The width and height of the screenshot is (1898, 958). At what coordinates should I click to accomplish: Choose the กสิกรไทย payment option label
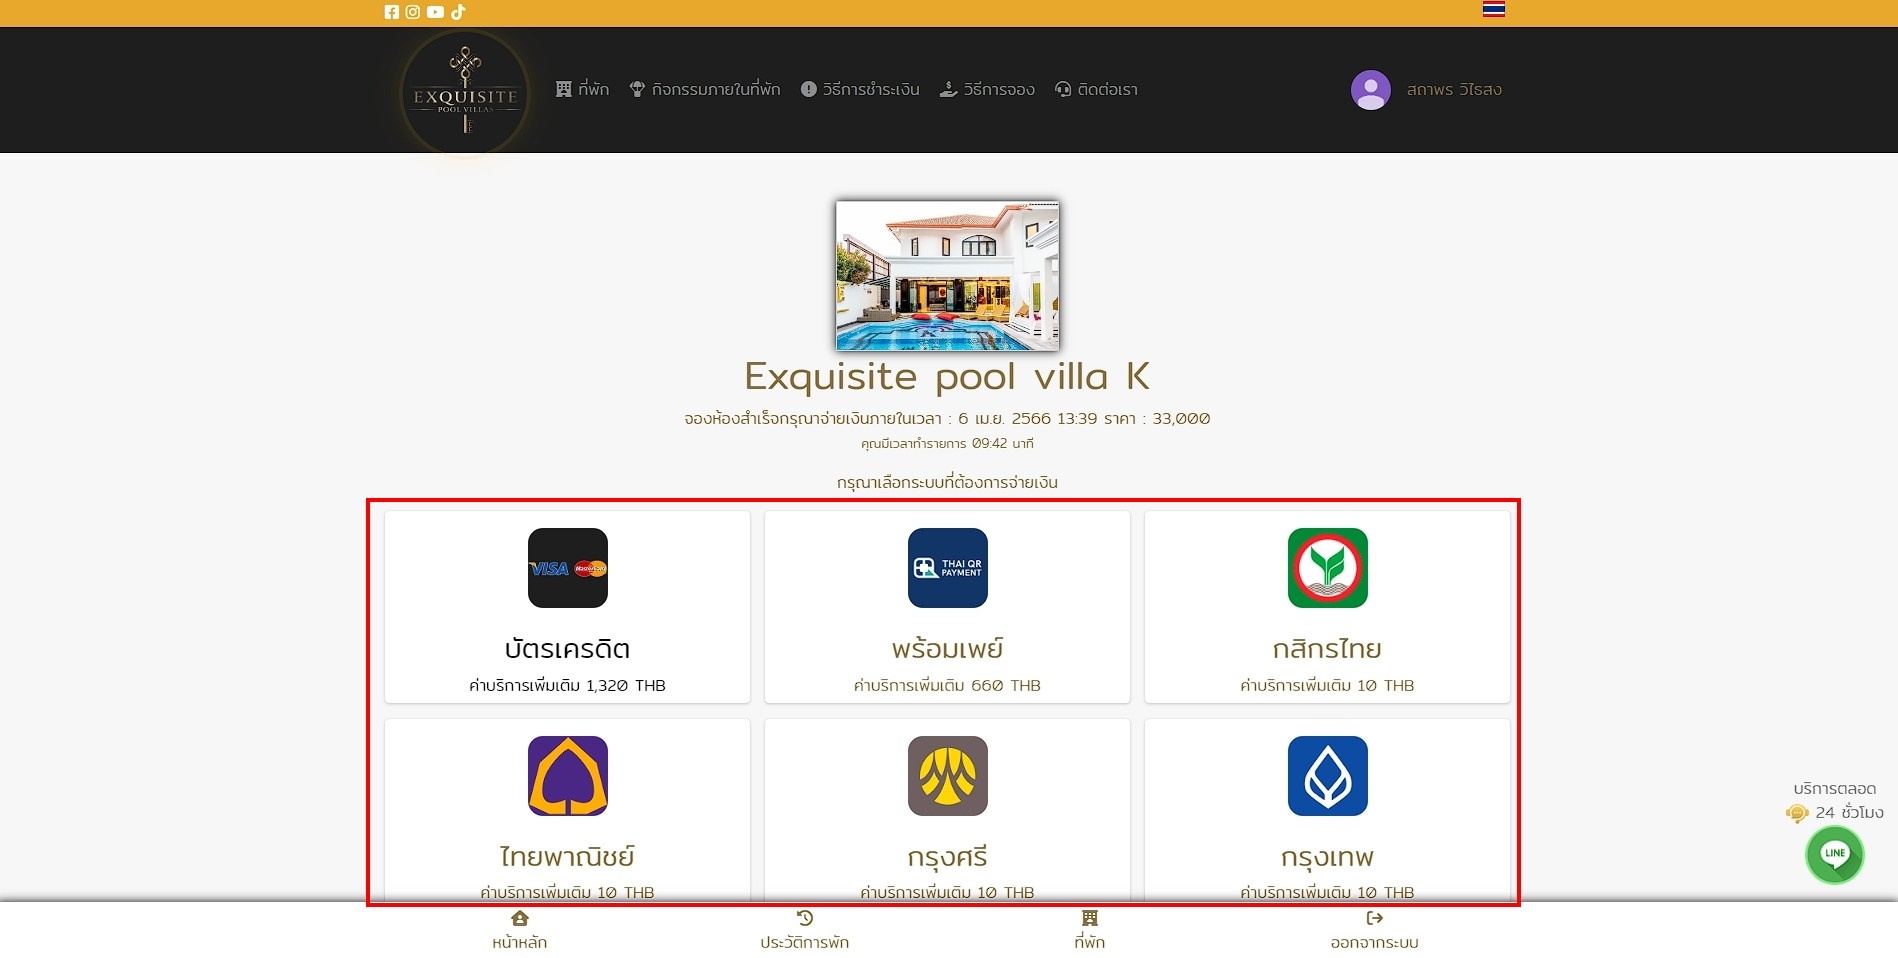point(1327,649)
